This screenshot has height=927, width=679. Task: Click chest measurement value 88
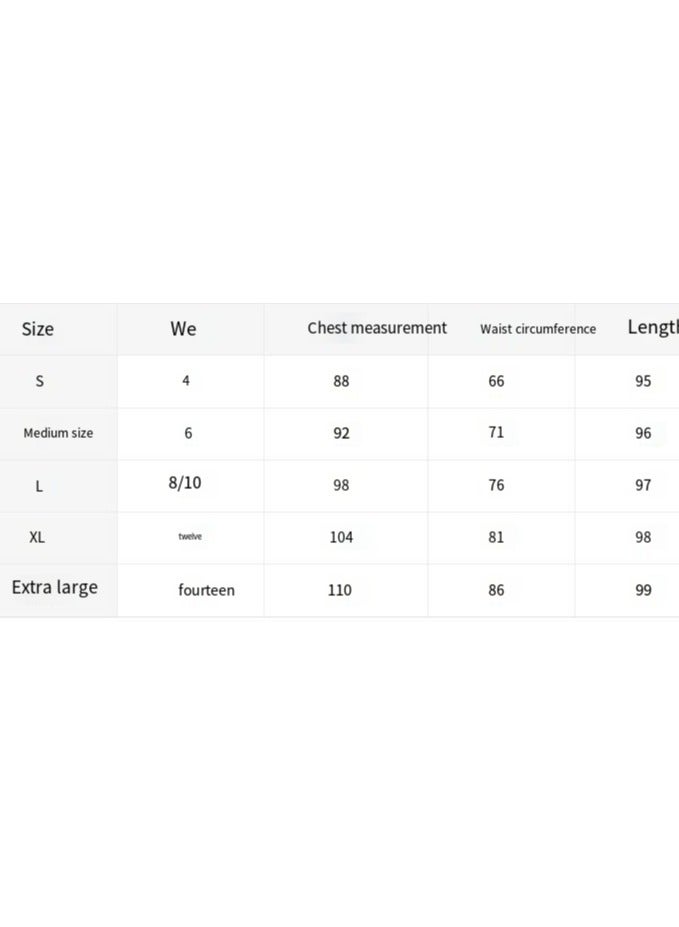pyautogui.click(x=342, y=381)
